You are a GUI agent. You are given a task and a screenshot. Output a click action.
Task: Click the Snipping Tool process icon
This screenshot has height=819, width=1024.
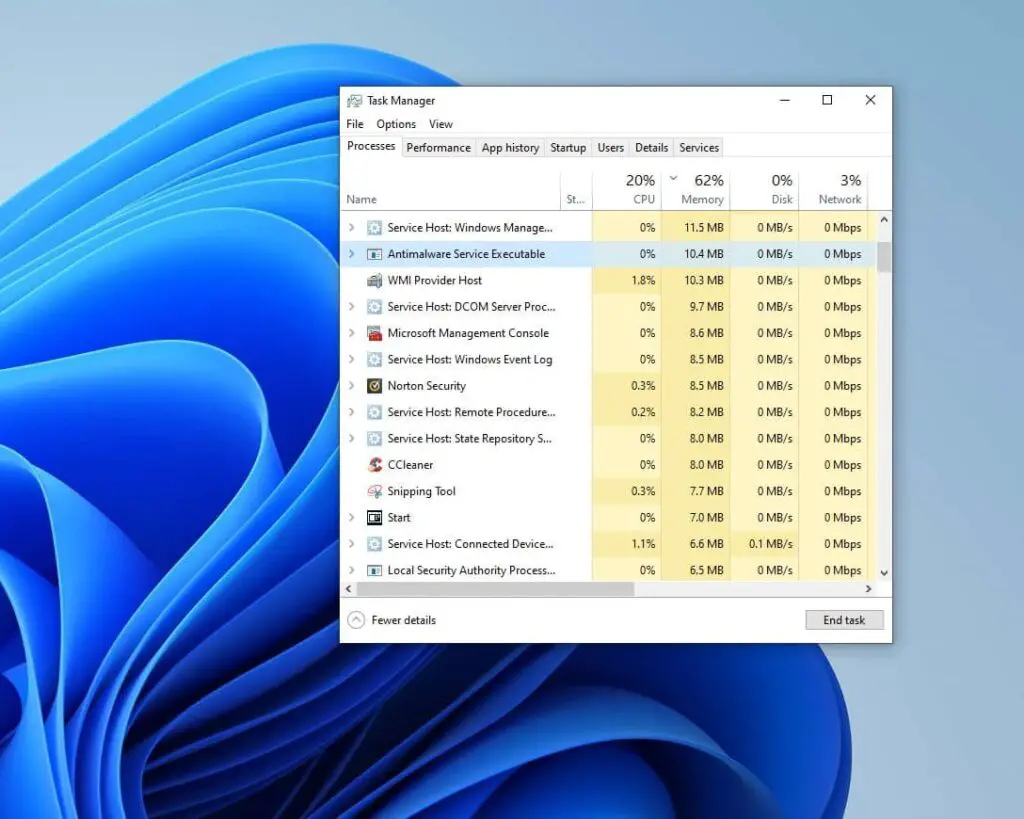pyautogui.click(x=373, y=491)
